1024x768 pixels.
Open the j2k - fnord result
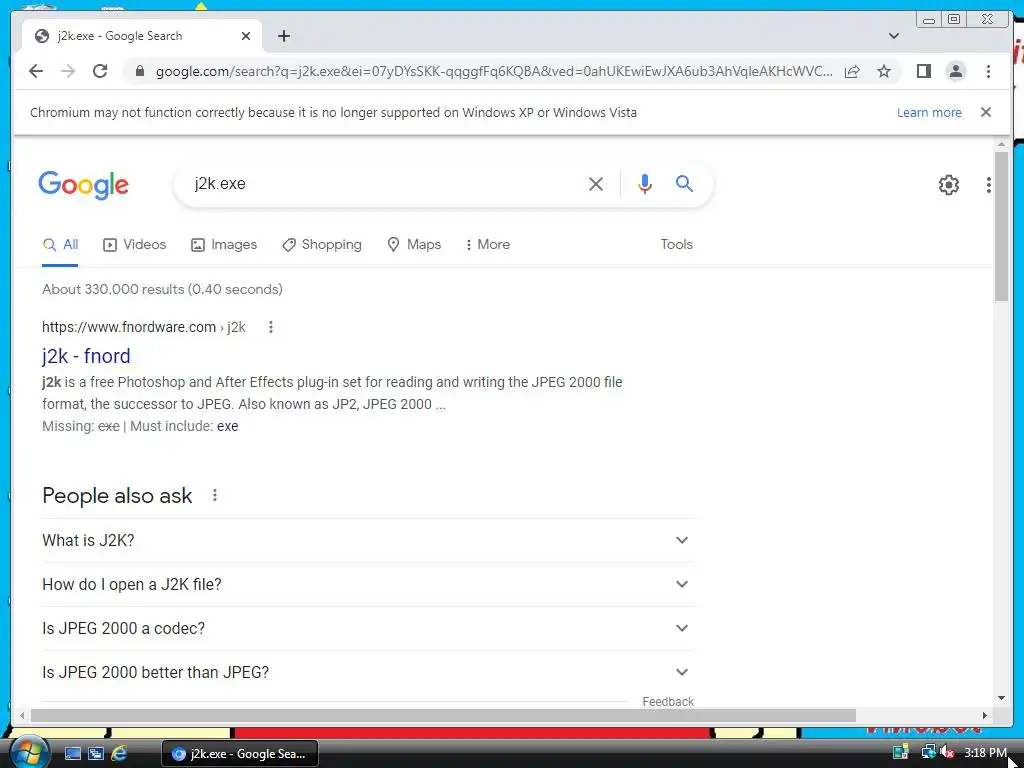[x=86, y=356]
